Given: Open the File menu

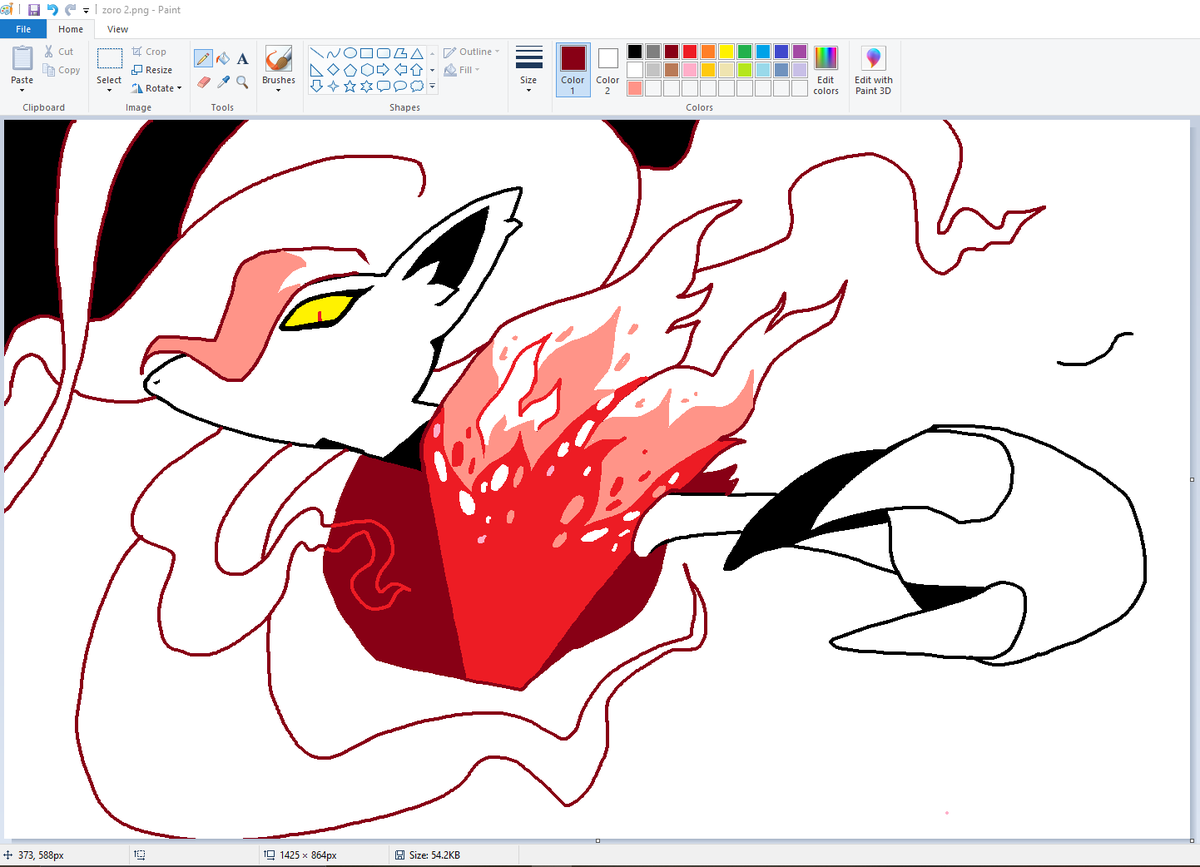Looking at the screenshot, I should (x=22, y=29).
